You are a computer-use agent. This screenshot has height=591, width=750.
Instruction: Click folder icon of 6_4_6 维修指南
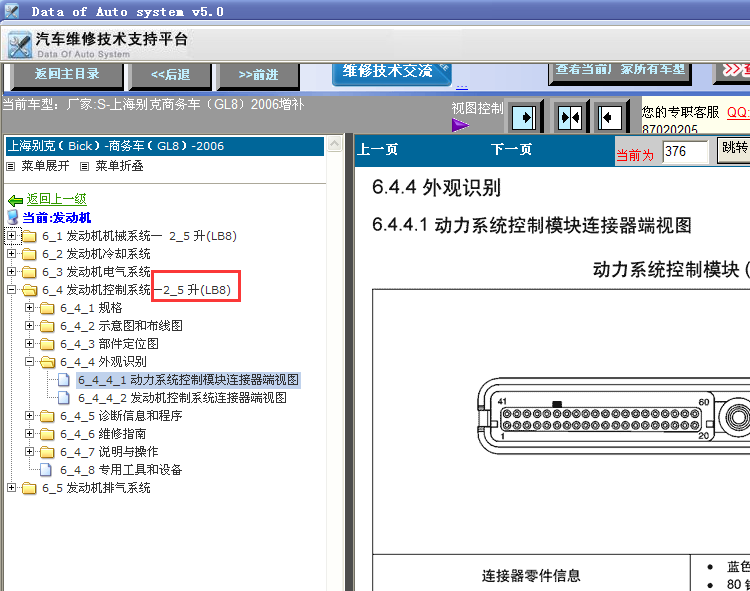[47, 434]
